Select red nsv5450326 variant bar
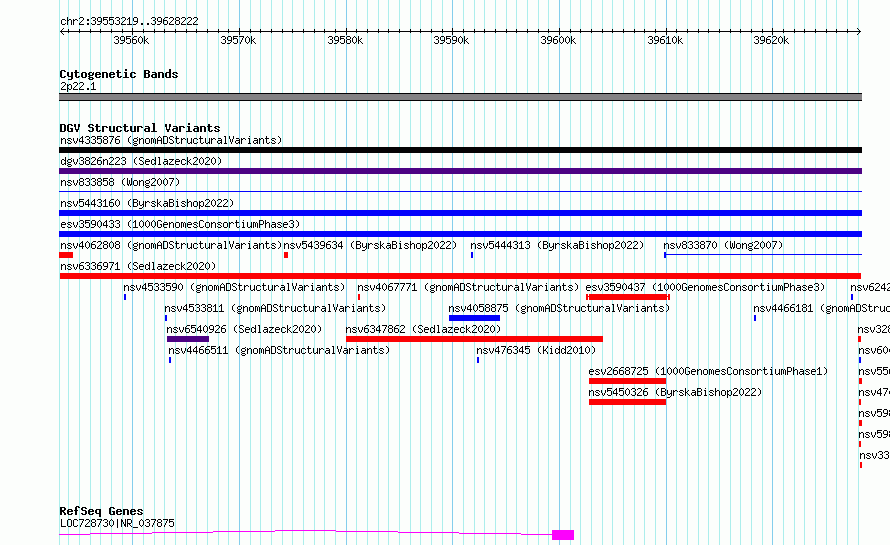This screenshot has width=890, height=545. (x=627, y=402)
